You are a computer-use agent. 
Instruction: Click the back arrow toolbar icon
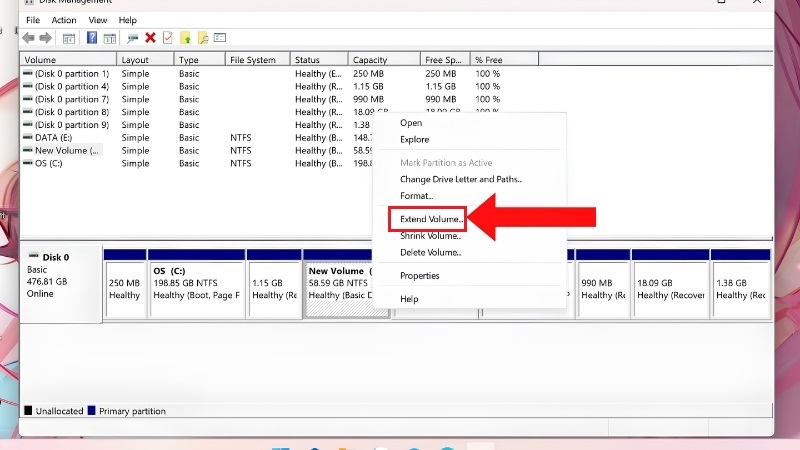[29, 38]
